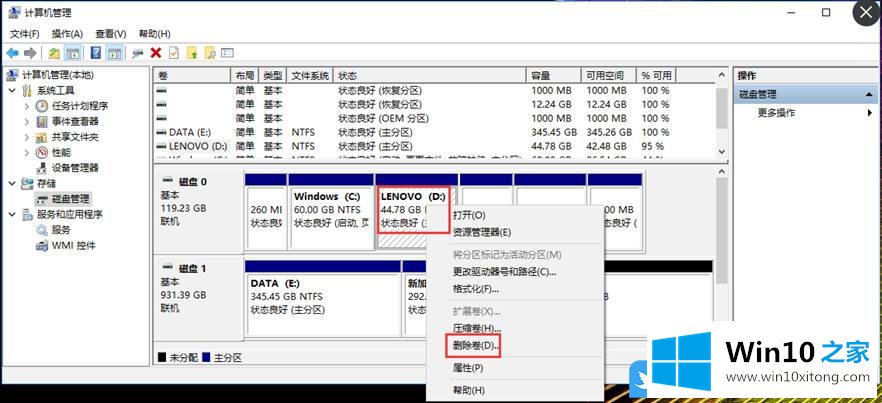The height and width of the screenshot is (403, 882).
Task: Open 任务计划程序 tree node
Action: click(79, 106)
